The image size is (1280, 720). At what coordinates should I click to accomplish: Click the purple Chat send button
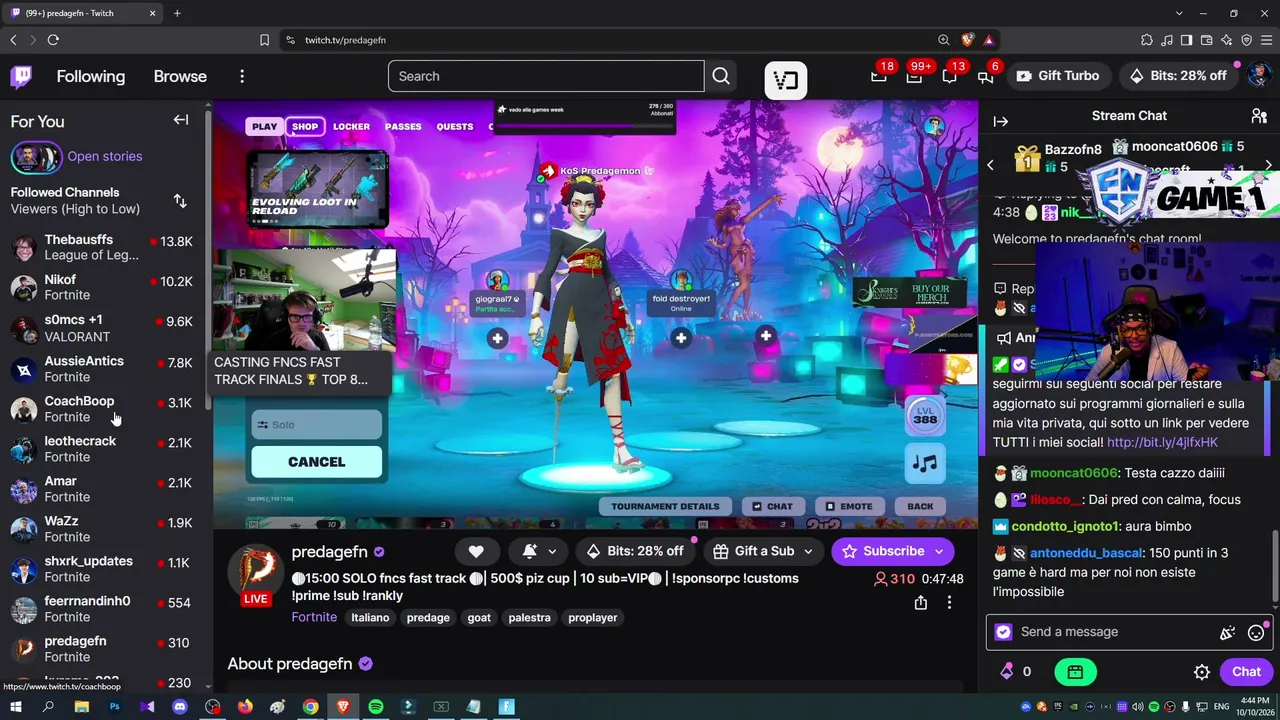tap(1245, 672)
